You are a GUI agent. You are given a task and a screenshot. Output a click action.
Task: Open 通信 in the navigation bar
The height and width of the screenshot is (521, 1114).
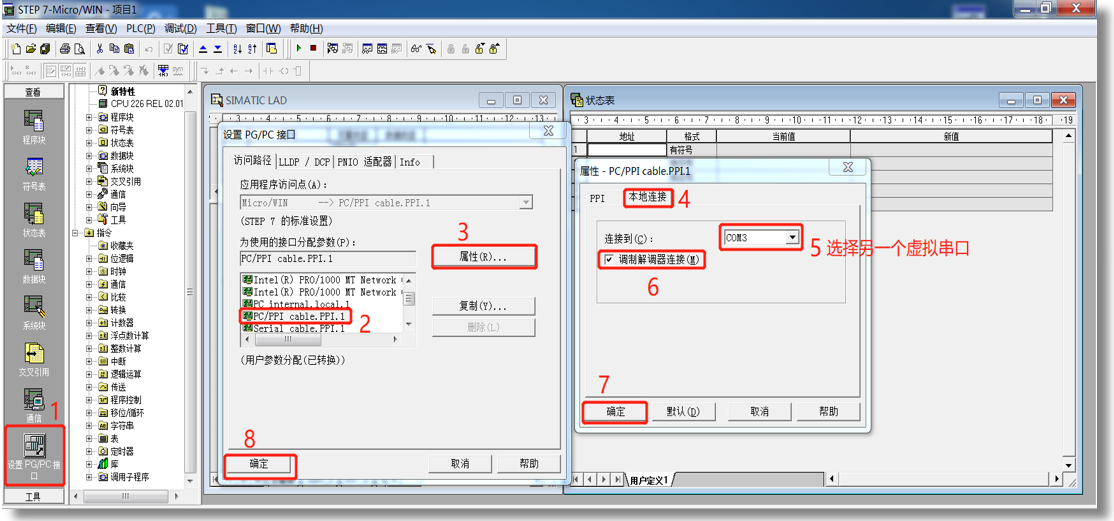[33, 404]
